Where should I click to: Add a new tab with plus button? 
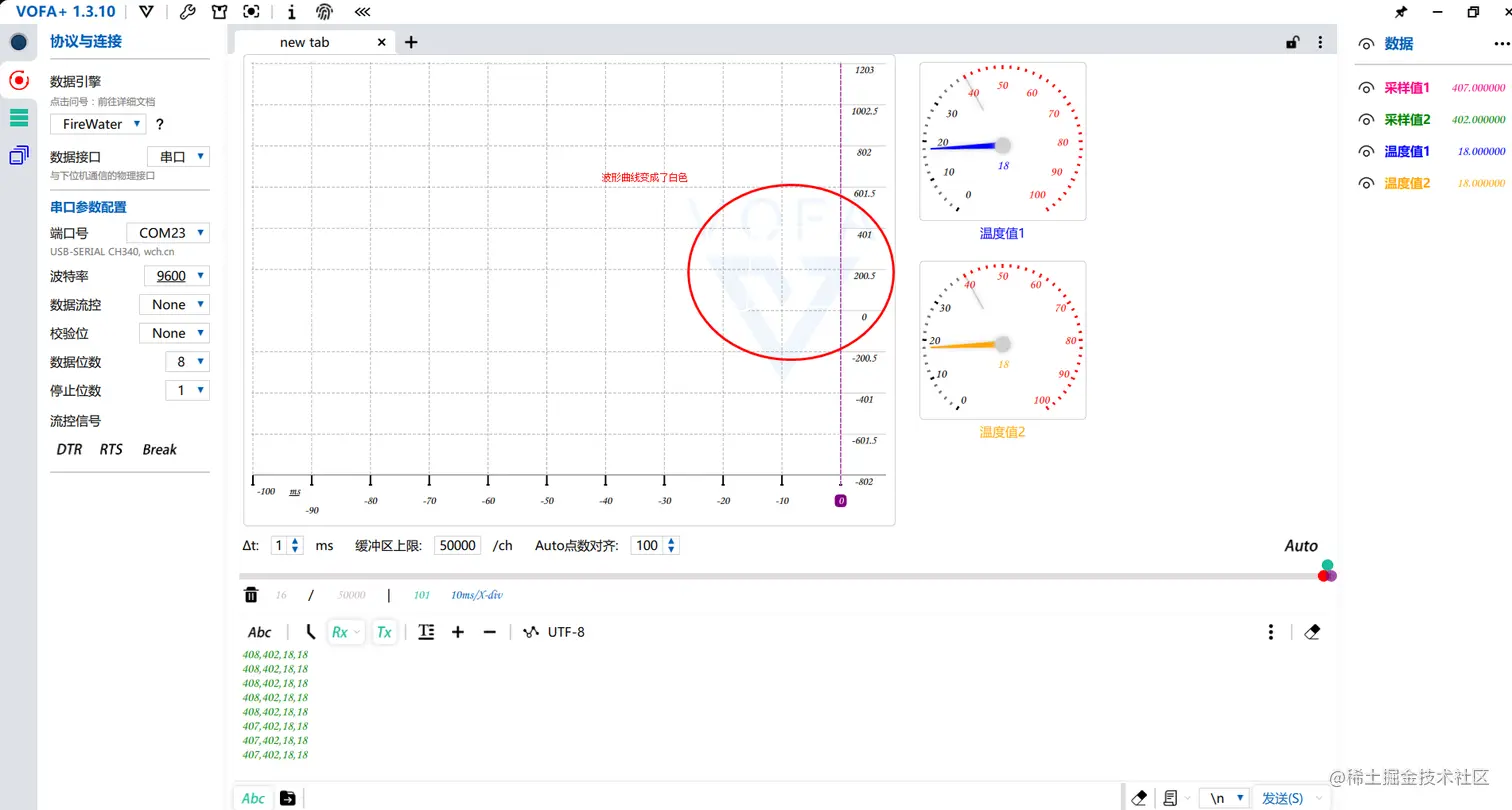(x=411, y=42)
